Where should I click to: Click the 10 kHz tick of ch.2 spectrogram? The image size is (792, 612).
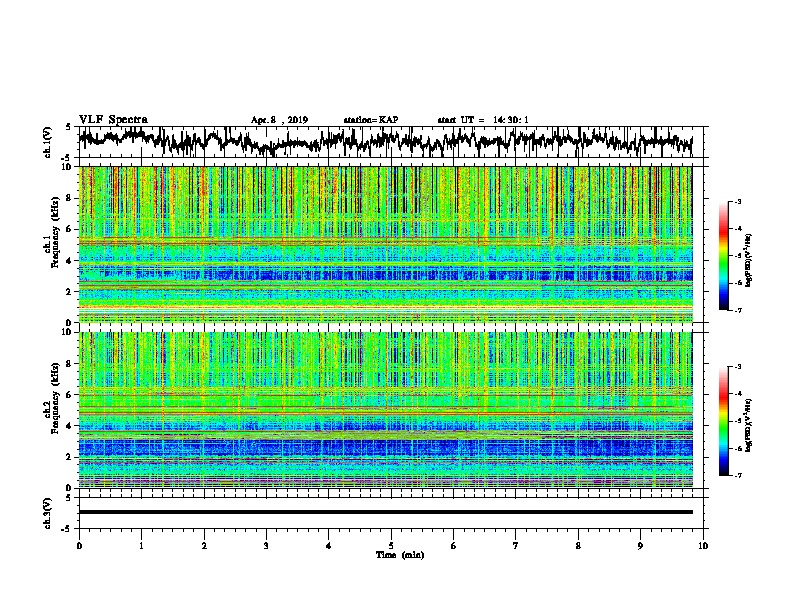pyautogui.click(x=67, y=332)
